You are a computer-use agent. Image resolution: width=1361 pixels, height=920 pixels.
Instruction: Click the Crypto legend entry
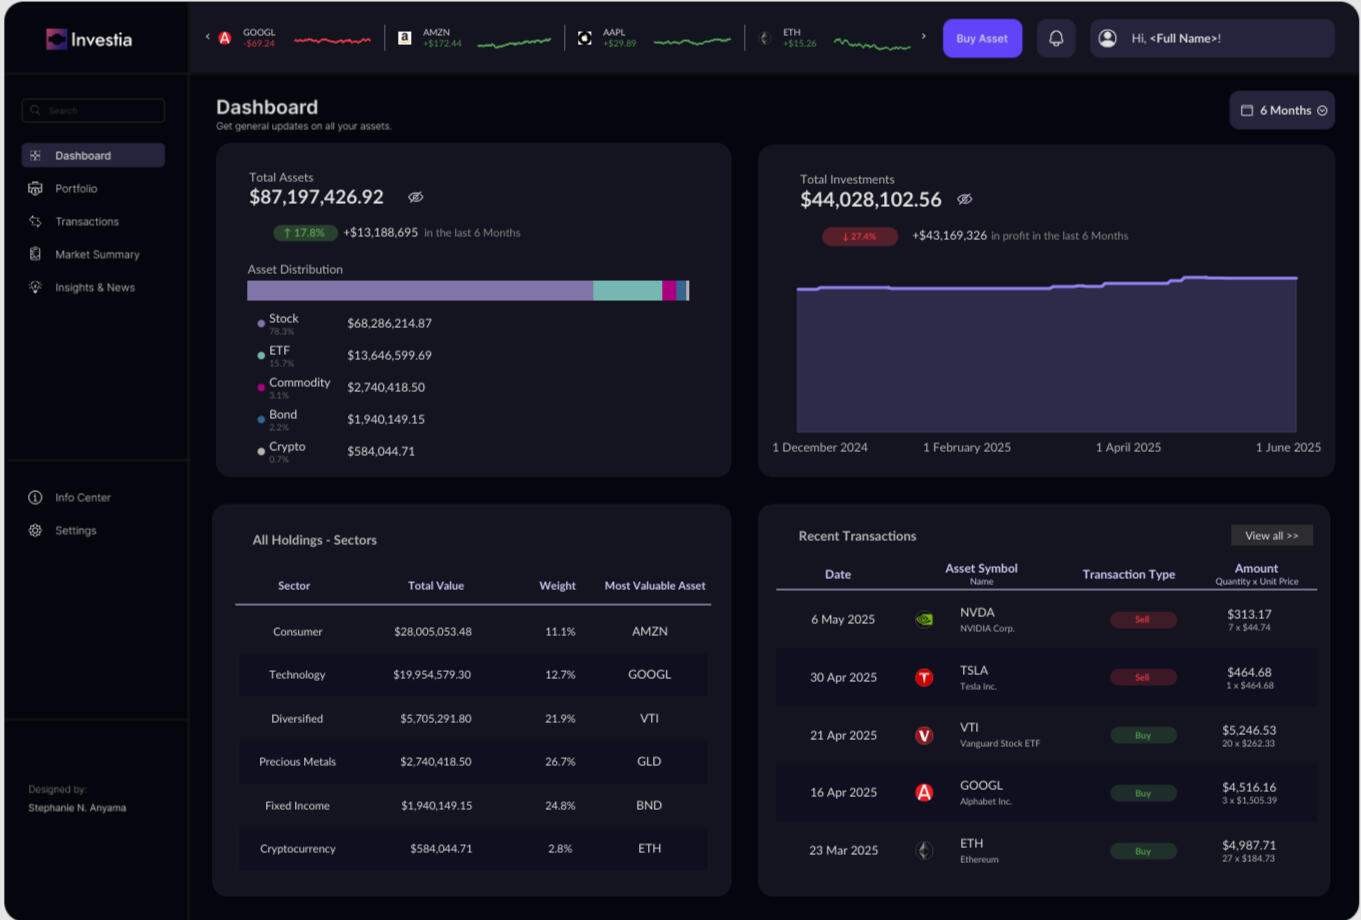(x=336, y=451)
